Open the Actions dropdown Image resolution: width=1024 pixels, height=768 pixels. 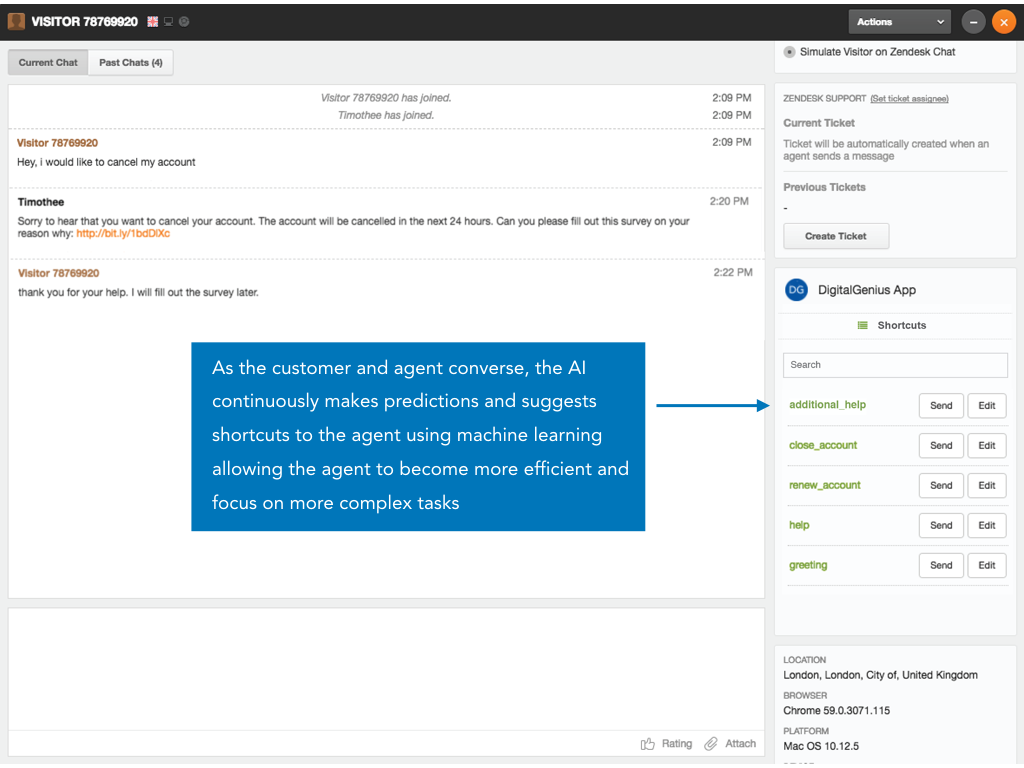click(x=899, y=21)
